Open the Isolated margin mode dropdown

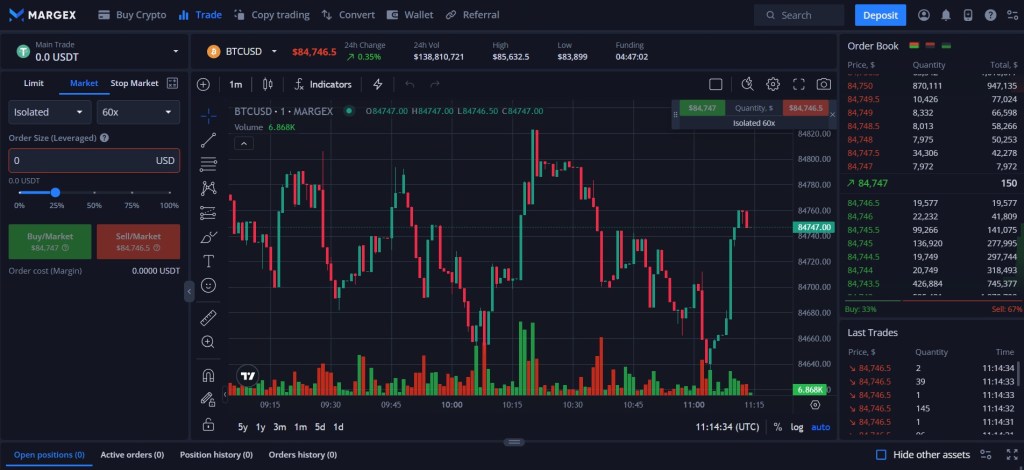[x=50, y=112]
